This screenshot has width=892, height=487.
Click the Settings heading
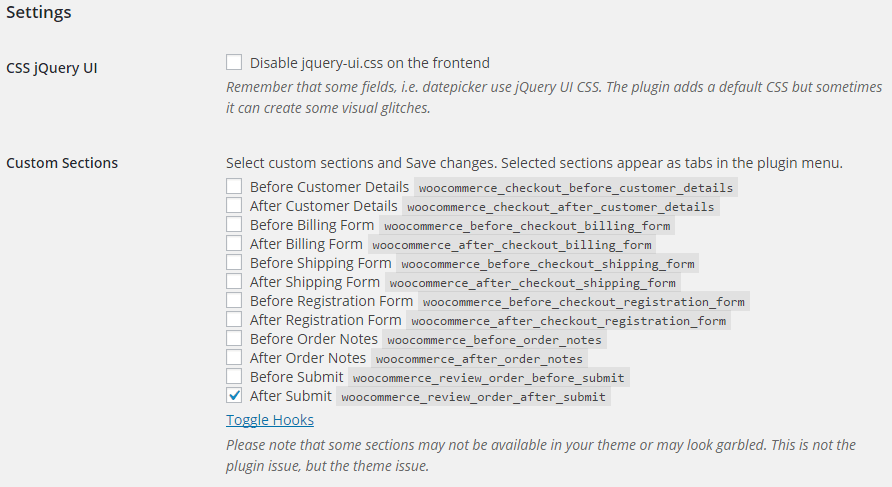(39, 14)
